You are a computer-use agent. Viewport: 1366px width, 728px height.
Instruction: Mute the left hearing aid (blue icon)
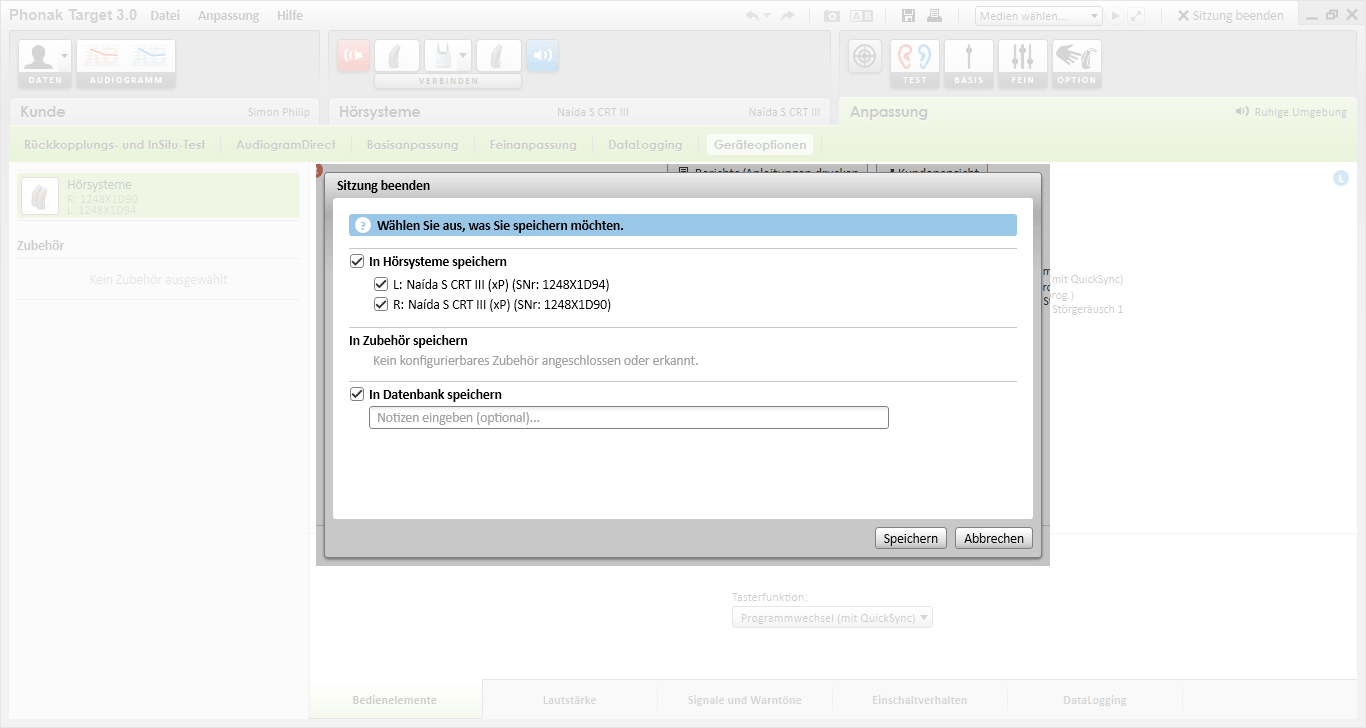(542, 56)
